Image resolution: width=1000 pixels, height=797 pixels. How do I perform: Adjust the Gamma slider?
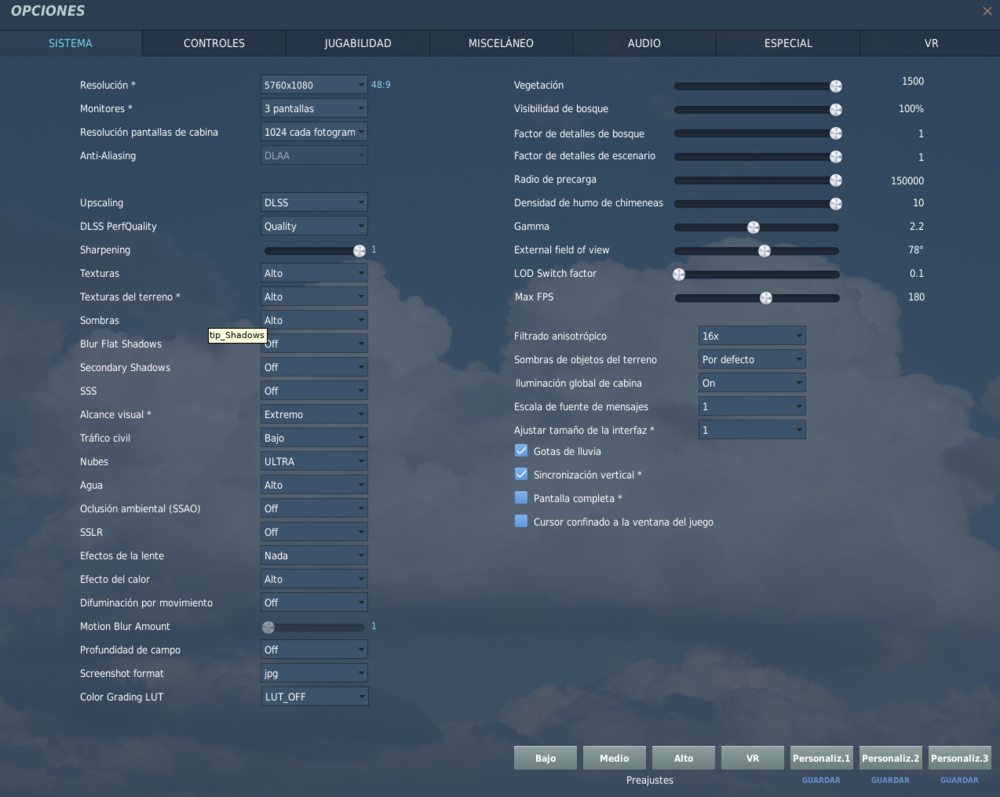[x=753, y=227]
